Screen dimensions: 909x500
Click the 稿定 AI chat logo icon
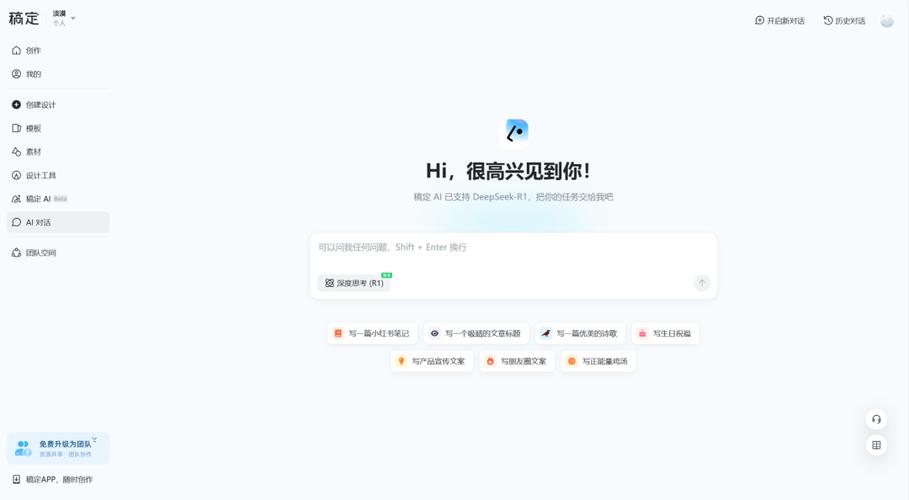(516, 132)
